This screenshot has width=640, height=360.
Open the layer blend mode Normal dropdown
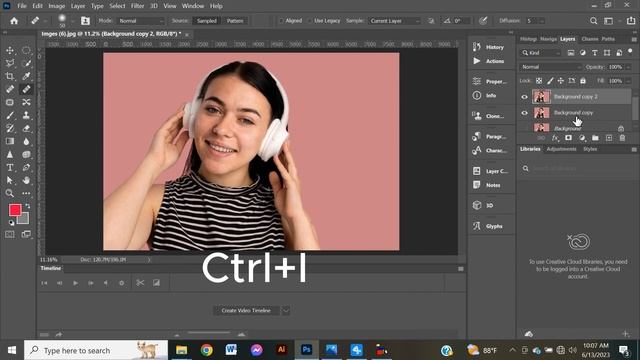pos(550,67)
